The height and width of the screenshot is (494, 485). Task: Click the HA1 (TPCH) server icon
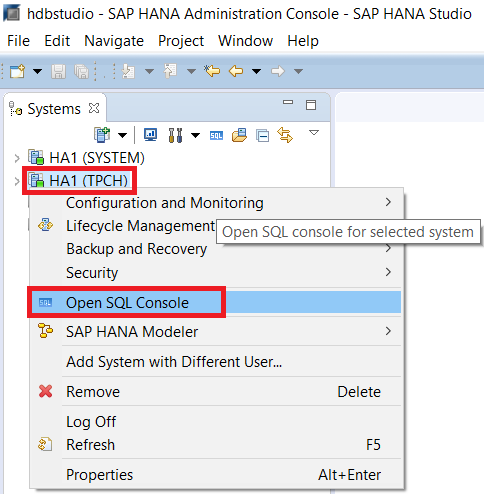tap(36, 180)
